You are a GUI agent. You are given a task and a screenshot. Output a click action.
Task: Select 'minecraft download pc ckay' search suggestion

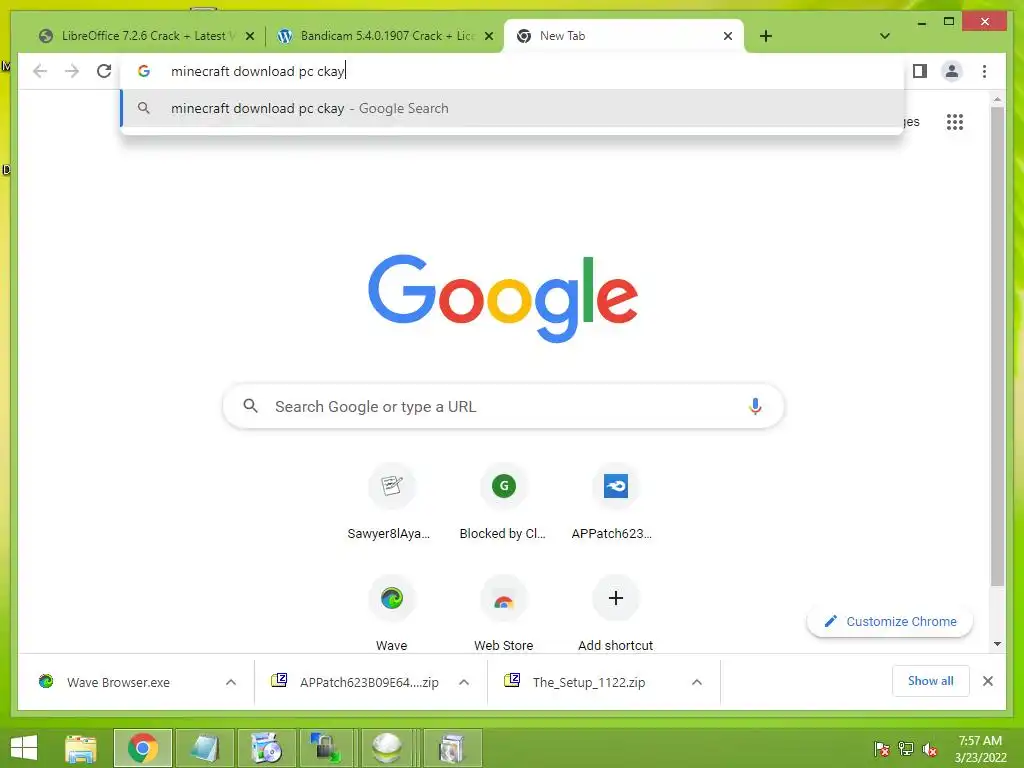[x=512, y=108]
